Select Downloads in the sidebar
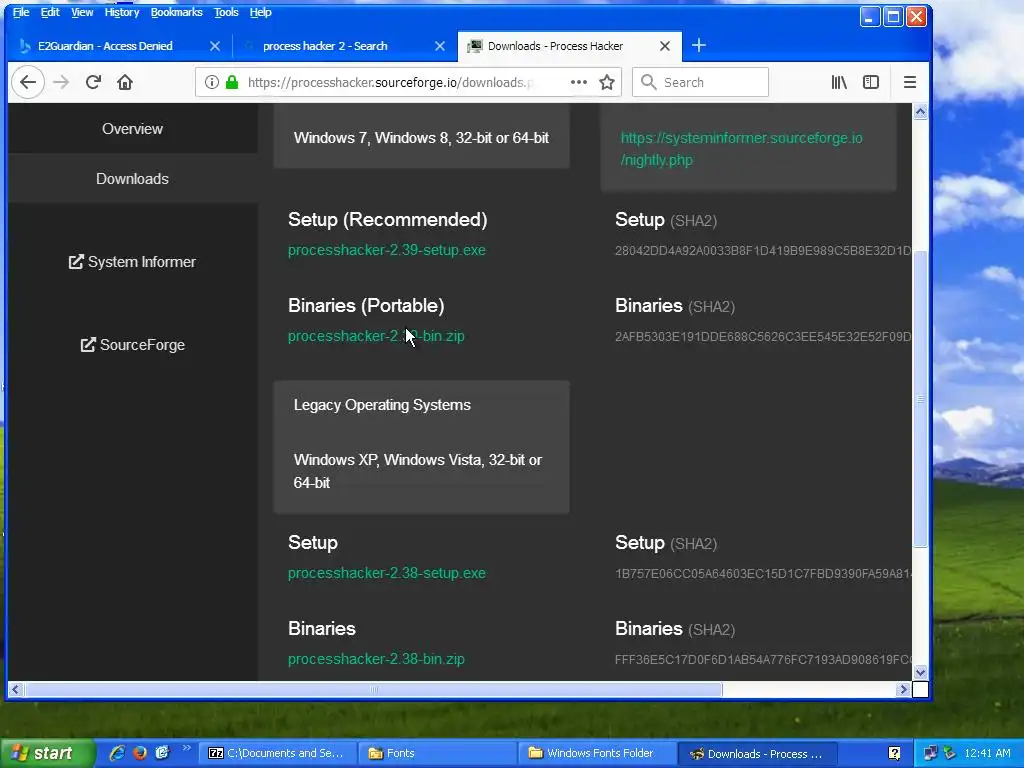Viewport: 1024px width, 768px height. pyautogui.click(x=133, y=178)
